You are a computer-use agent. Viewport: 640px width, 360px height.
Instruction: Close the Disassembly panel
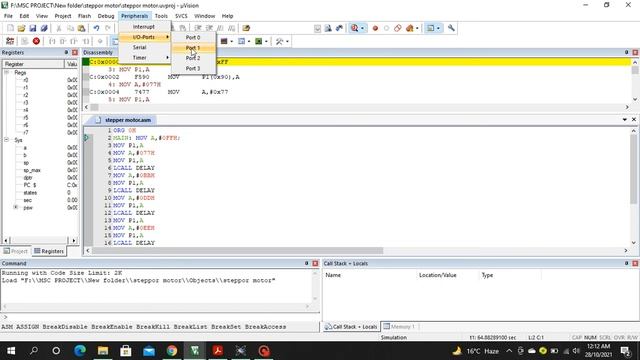tap(635, 52)
